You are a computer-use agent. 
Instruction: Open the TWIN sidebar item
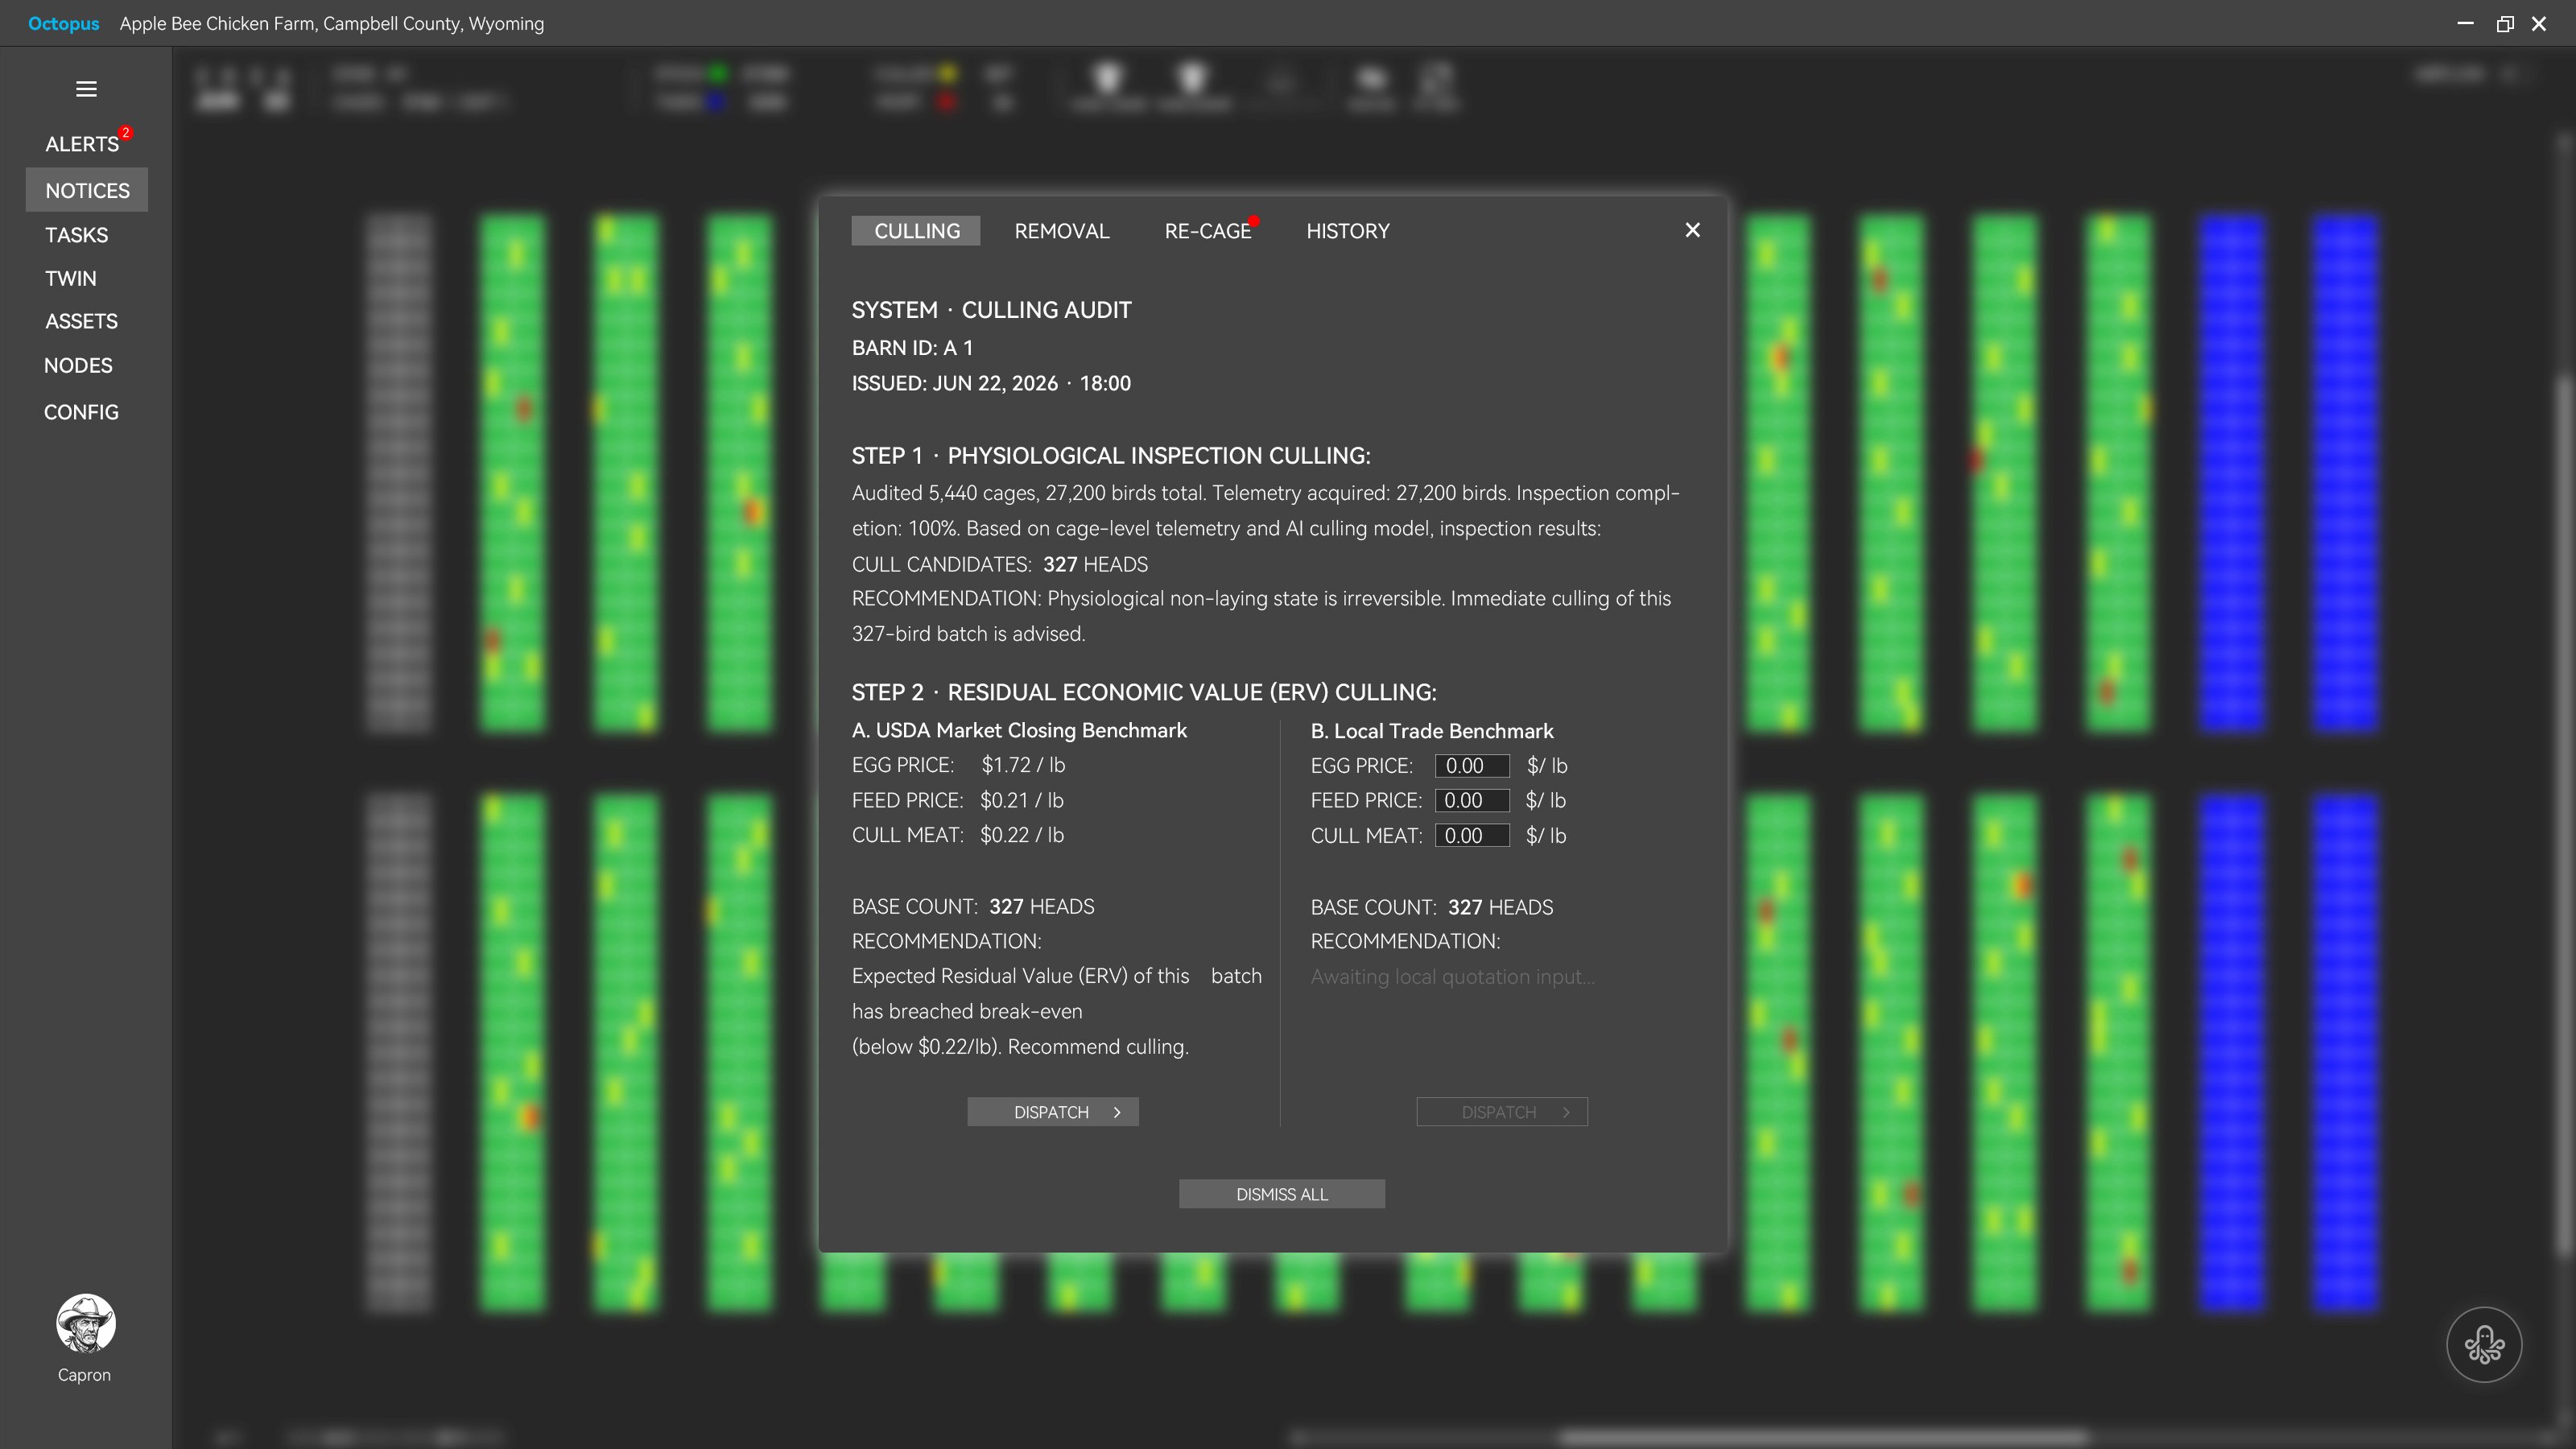point(71,278)
